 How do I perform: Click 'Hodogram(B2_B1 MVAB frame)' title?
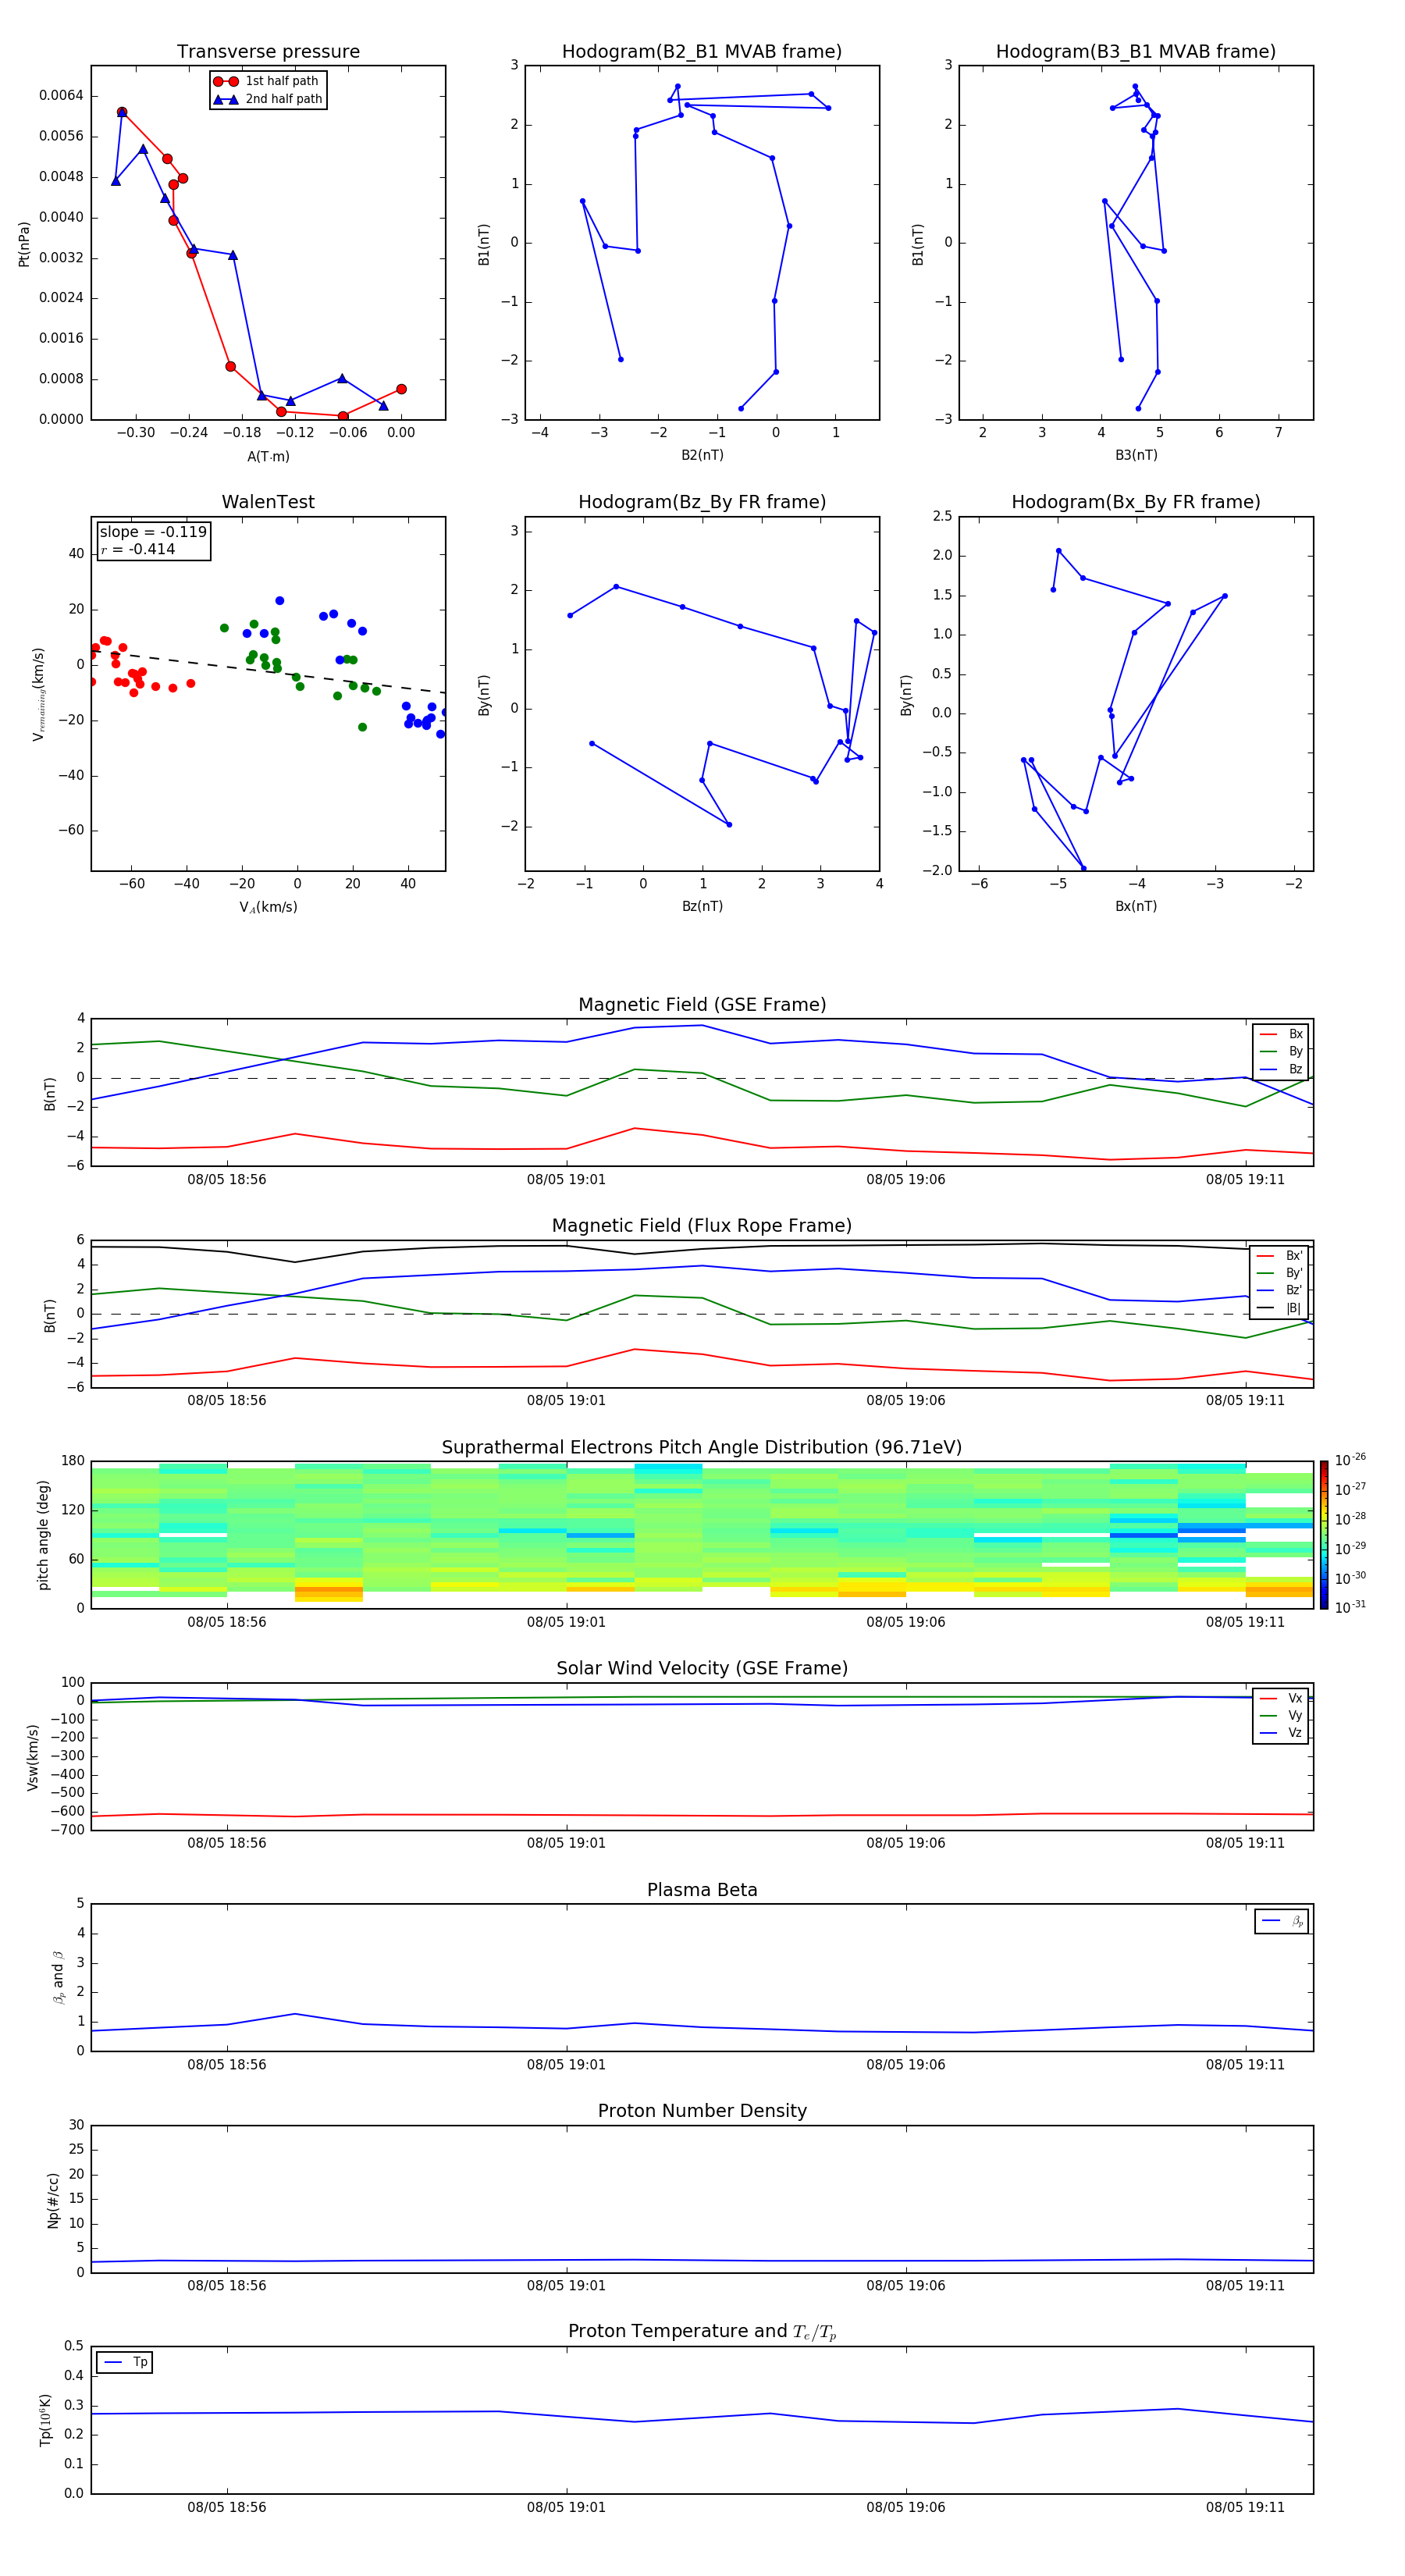point(702,52)
